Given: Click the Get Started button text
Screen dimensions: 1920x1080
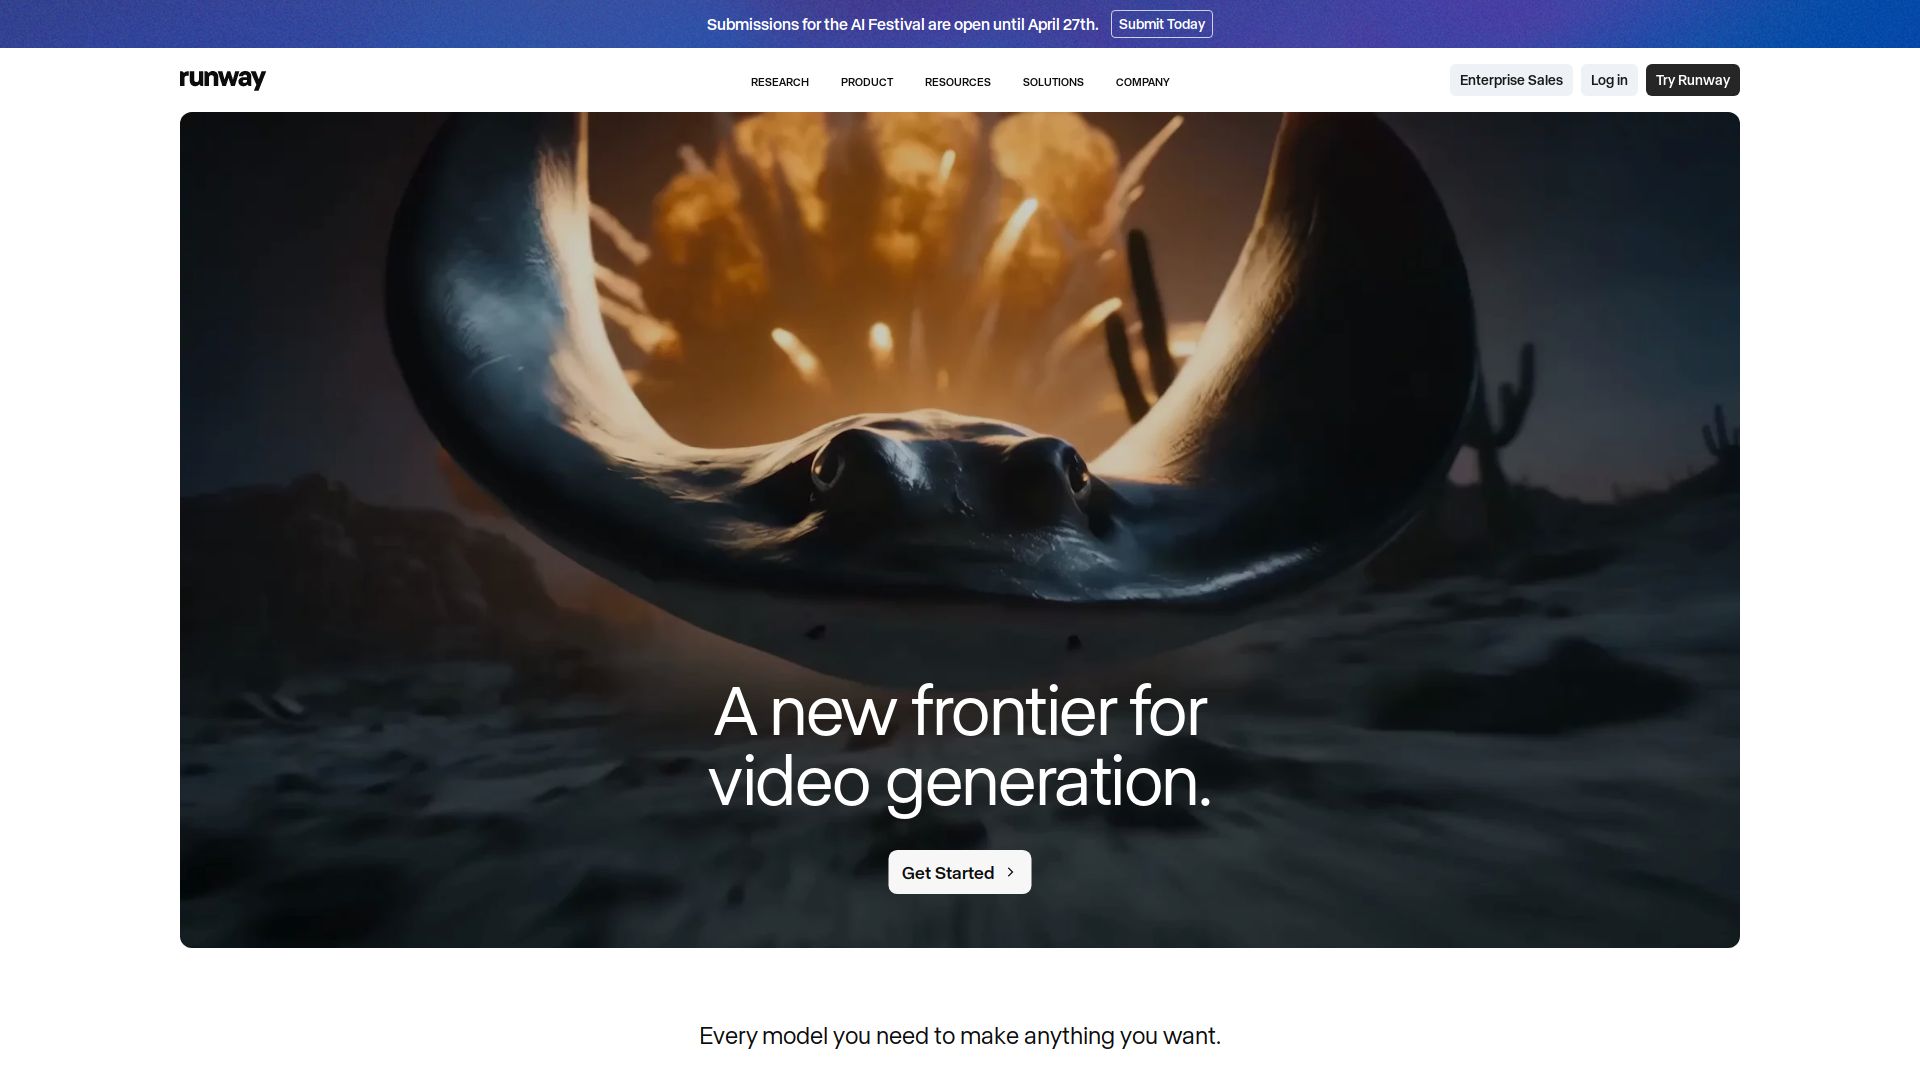Looking at the screenshot, I should coord(947,873).
